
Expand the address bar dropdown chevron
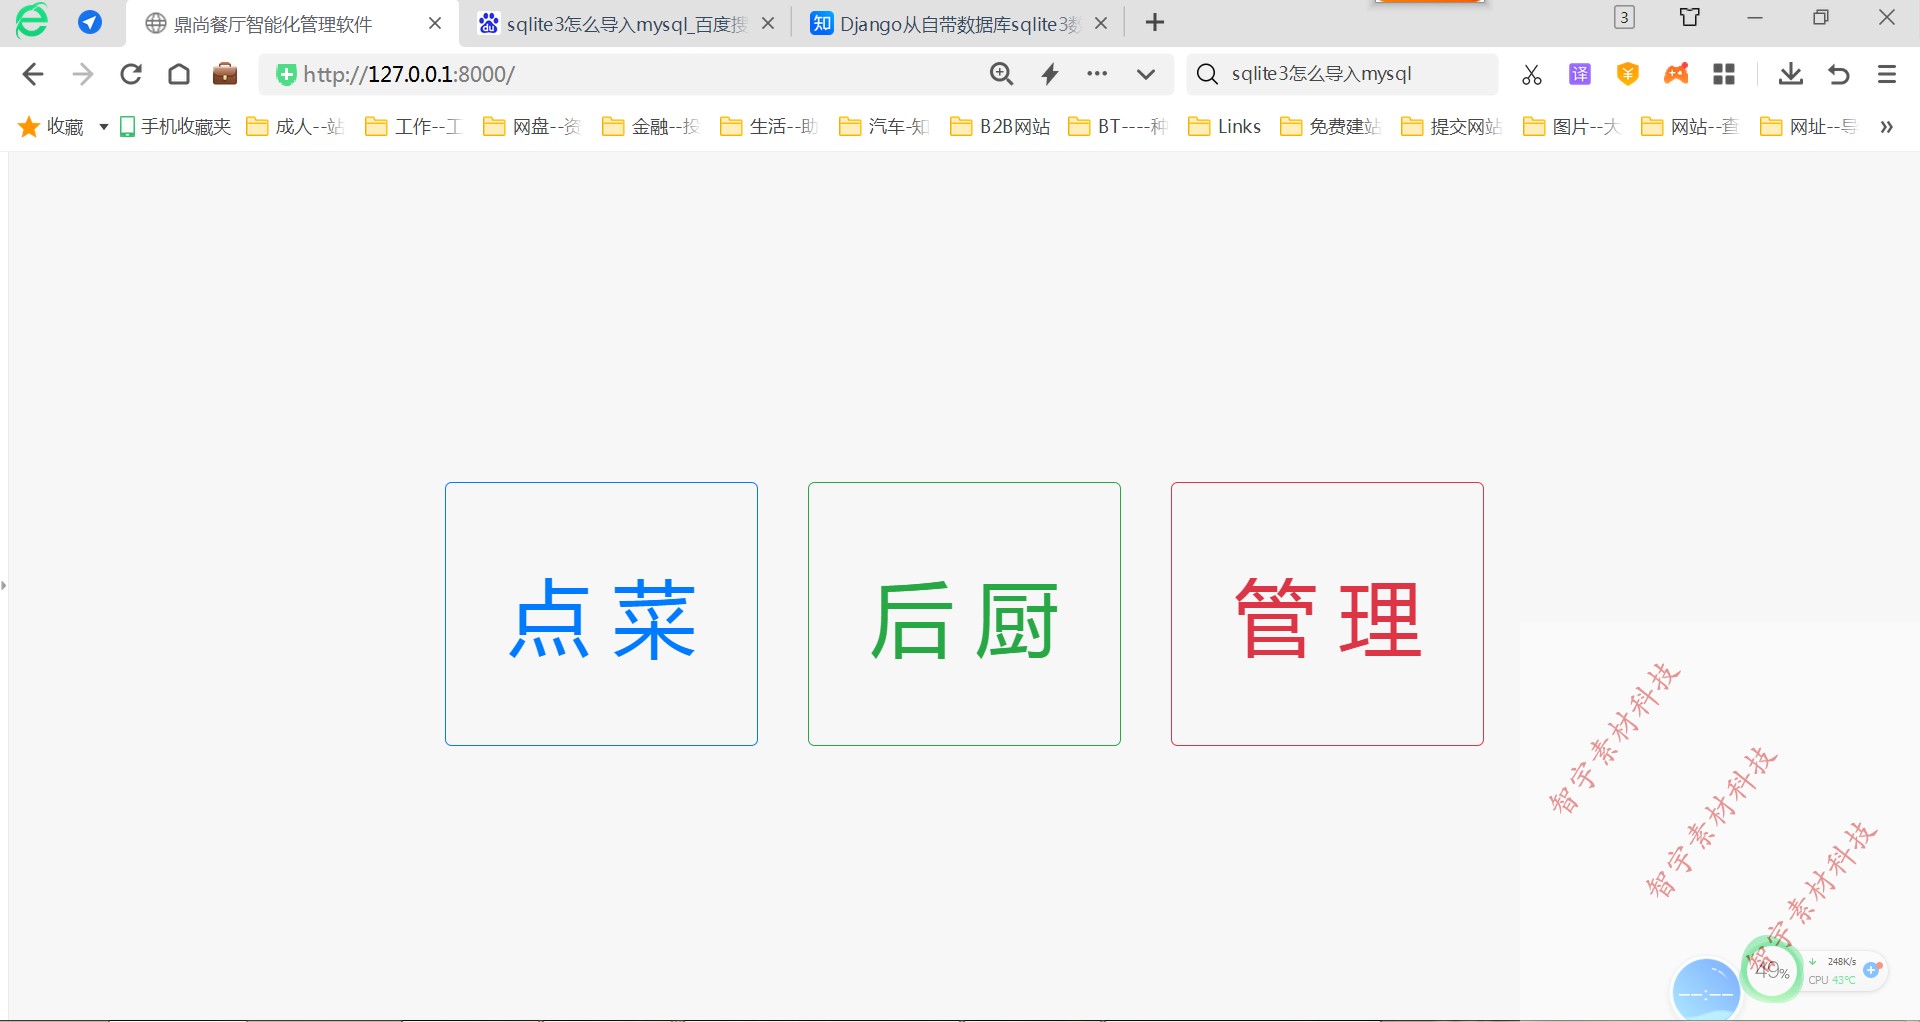(x=1146, y=74)
